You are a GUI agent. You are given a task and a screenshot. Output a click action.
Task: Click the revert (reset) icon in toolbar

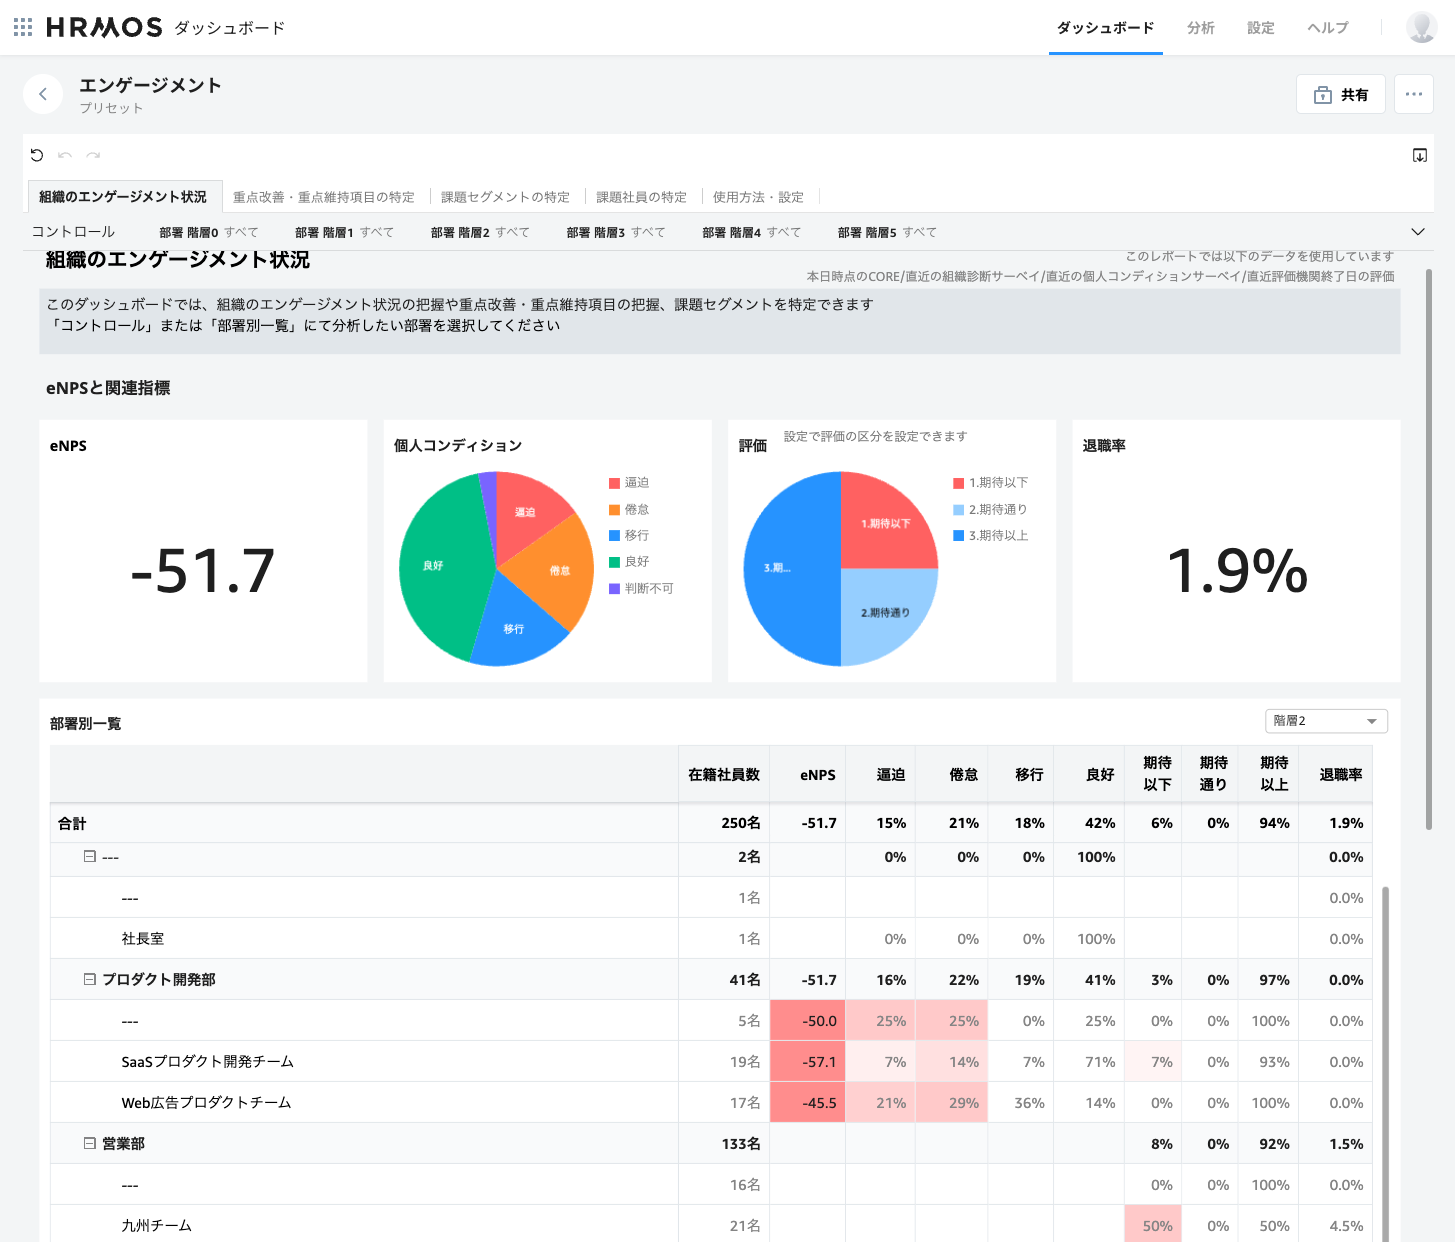tap(37, 155)
